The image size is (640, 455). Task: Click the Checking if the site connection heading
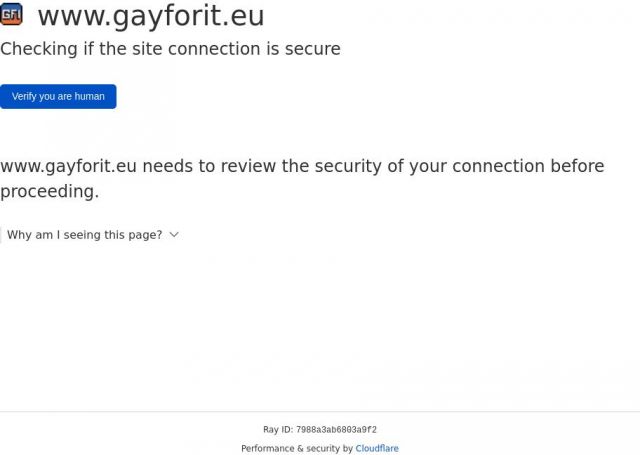pyautogui.click(x=170, y=49)
